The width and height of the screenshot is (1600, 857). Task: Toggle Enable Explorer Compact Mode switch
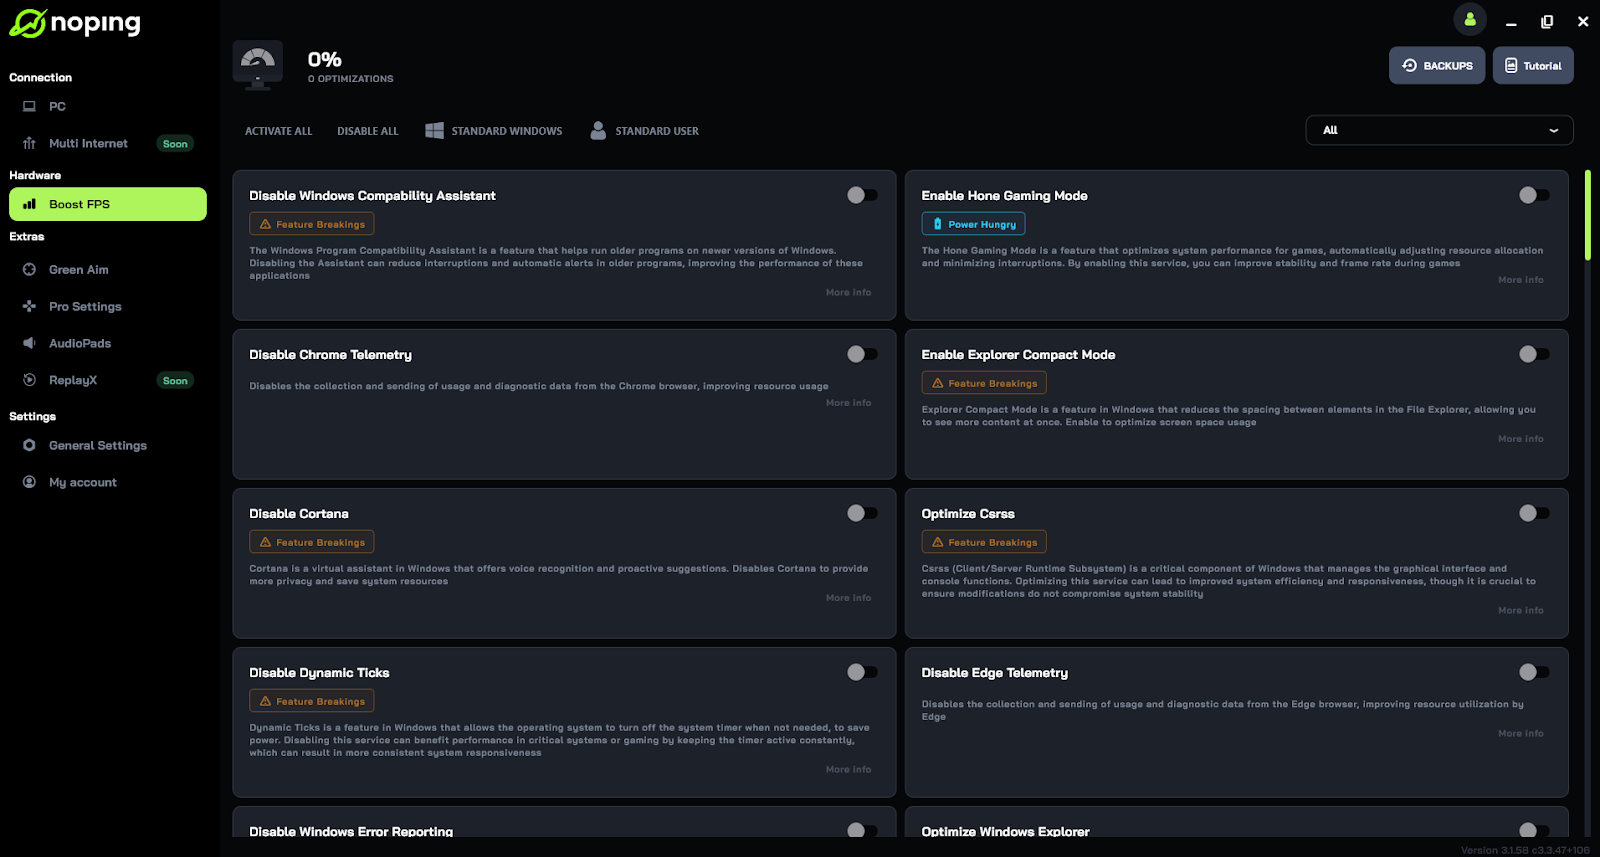(x=1534, y=354)
